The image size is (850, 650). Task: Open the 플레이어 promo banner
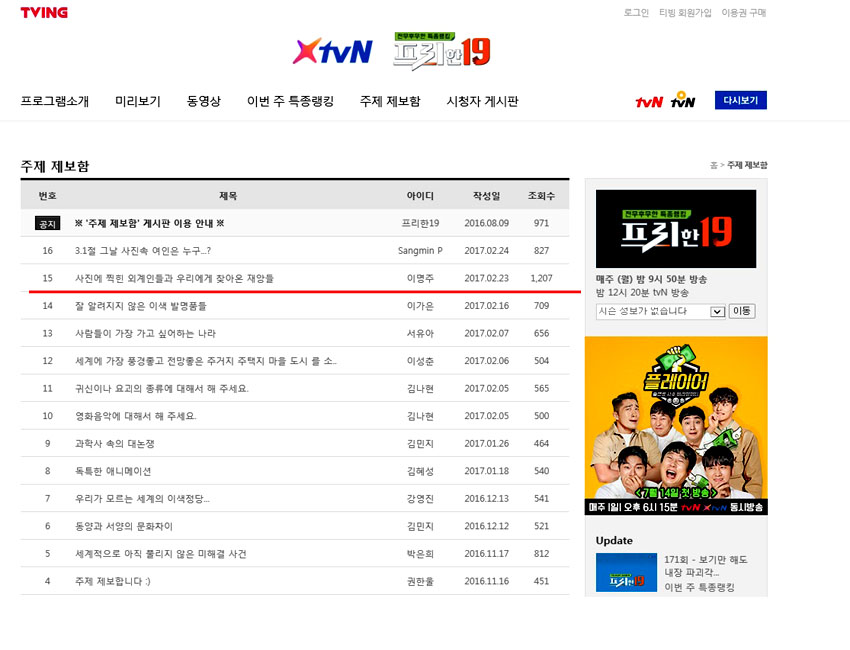click(x=676, y=425)
